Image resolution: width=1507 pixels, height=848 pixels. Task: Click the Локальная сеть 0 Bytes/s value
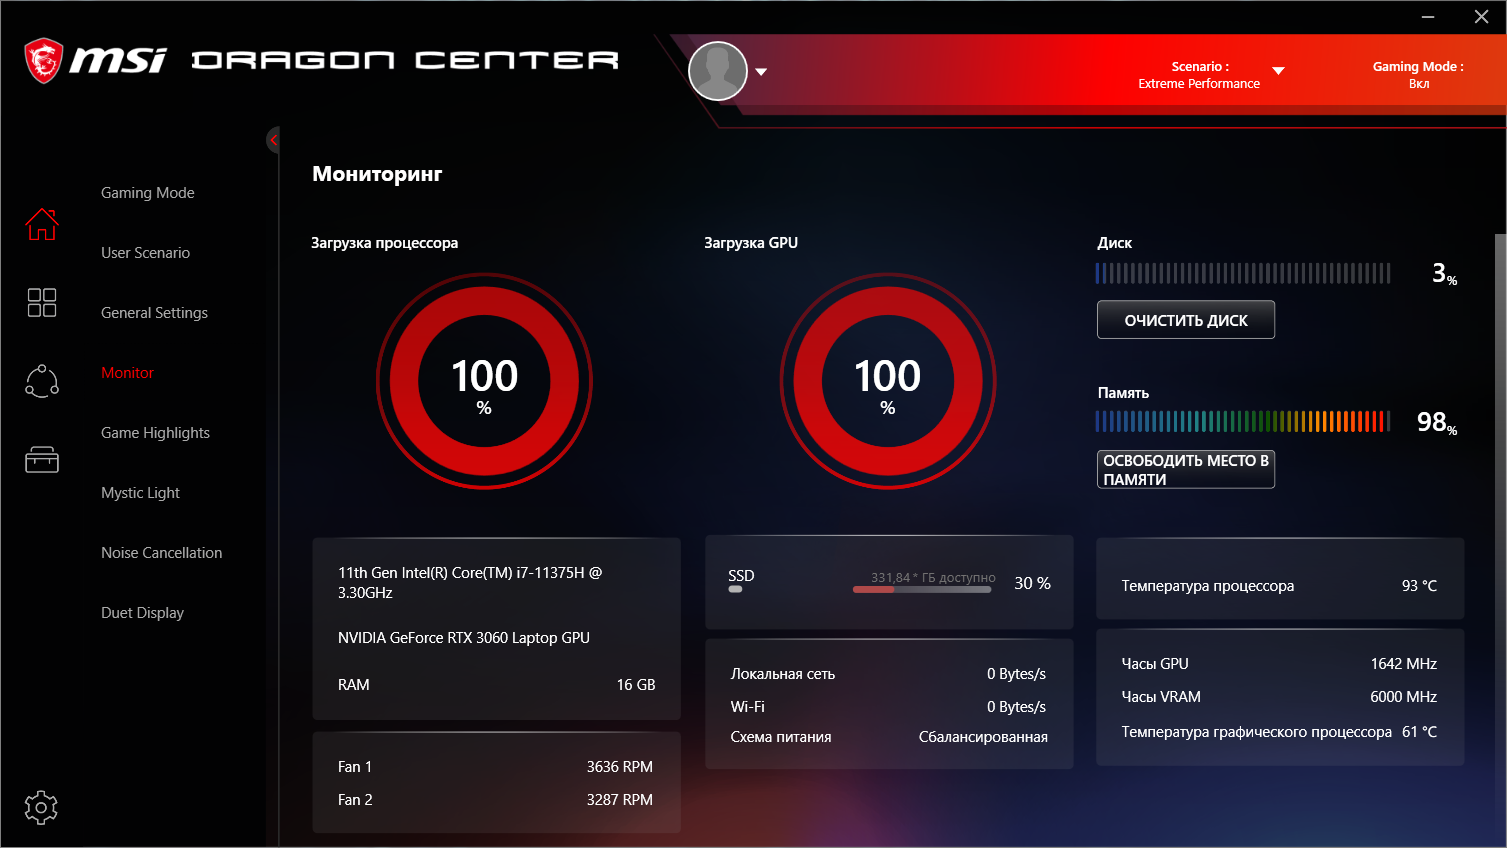click(1017, 674)
